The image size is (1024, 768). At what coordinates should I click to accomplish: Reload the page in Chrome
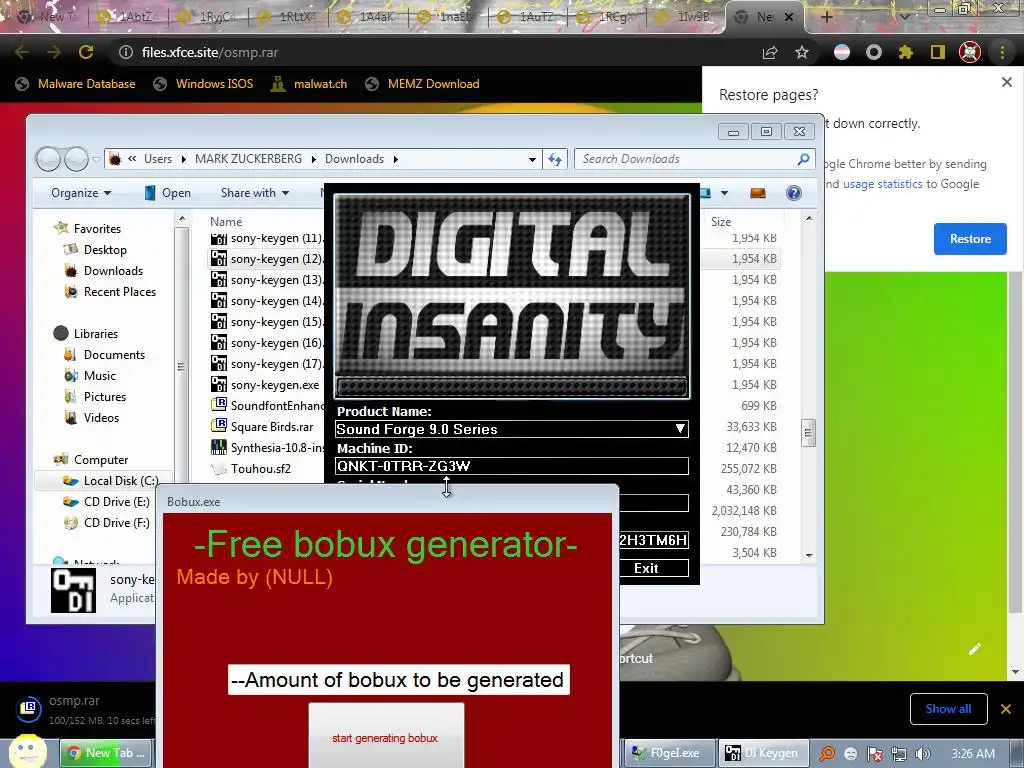tap(86, 52)
